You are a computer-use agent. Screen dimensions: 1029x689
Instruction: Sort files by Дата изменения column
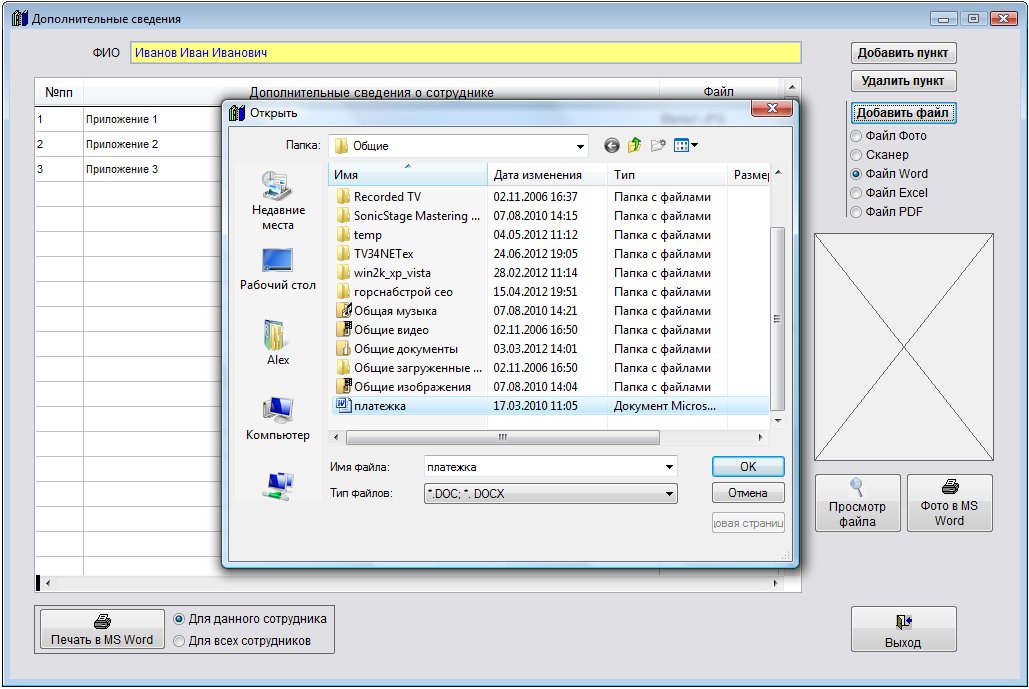click(x=538, y=175)
